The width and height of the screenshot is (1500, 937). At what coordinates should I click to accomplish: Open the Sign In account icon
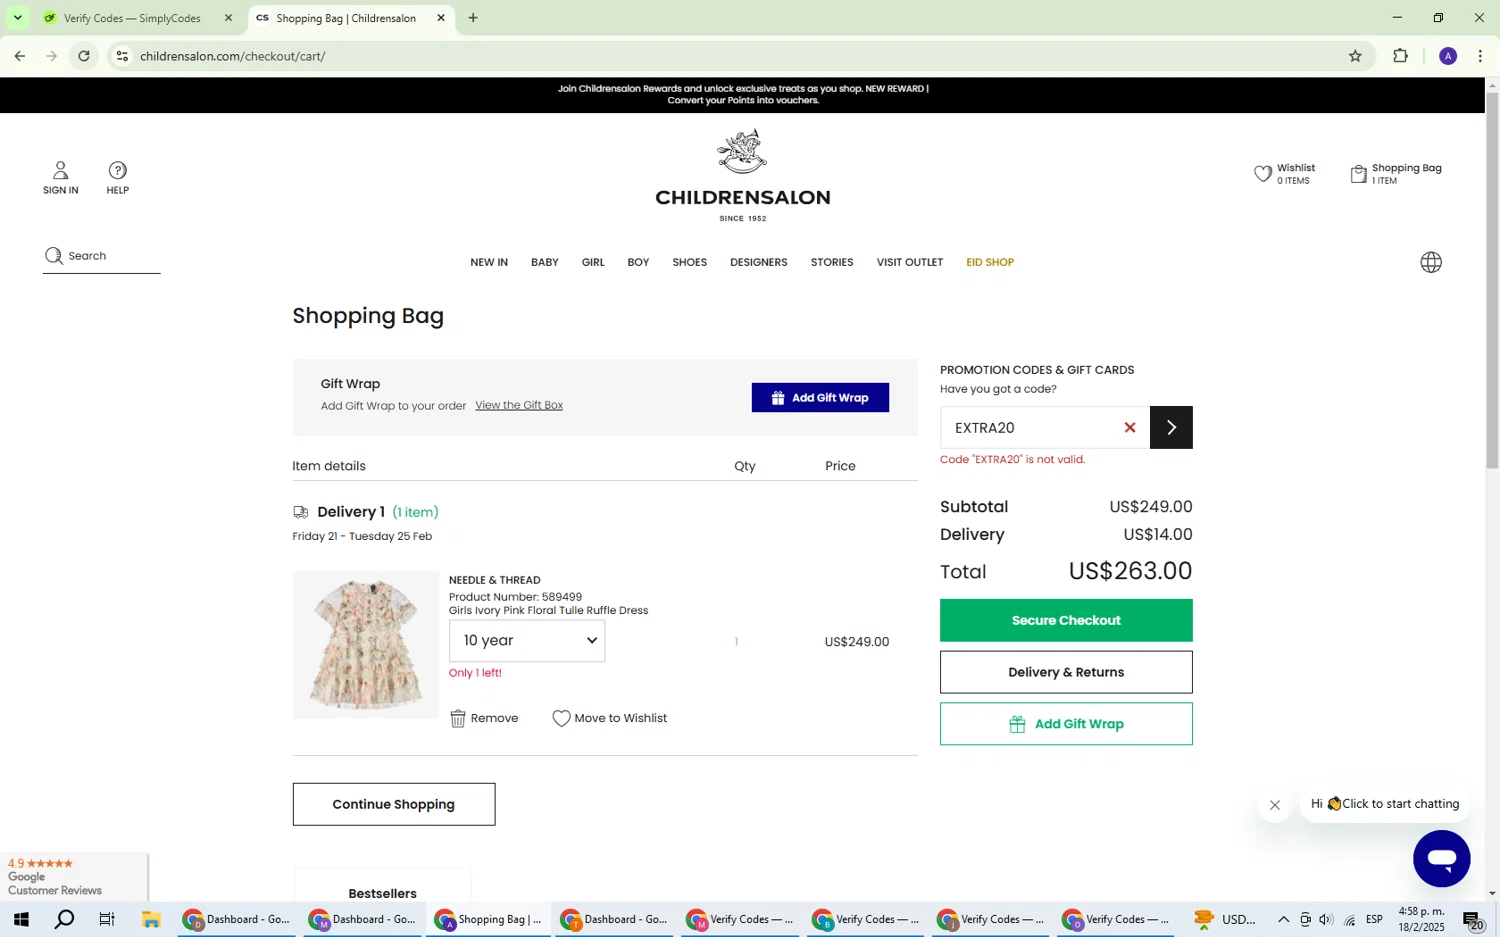[x=60, y=170]
